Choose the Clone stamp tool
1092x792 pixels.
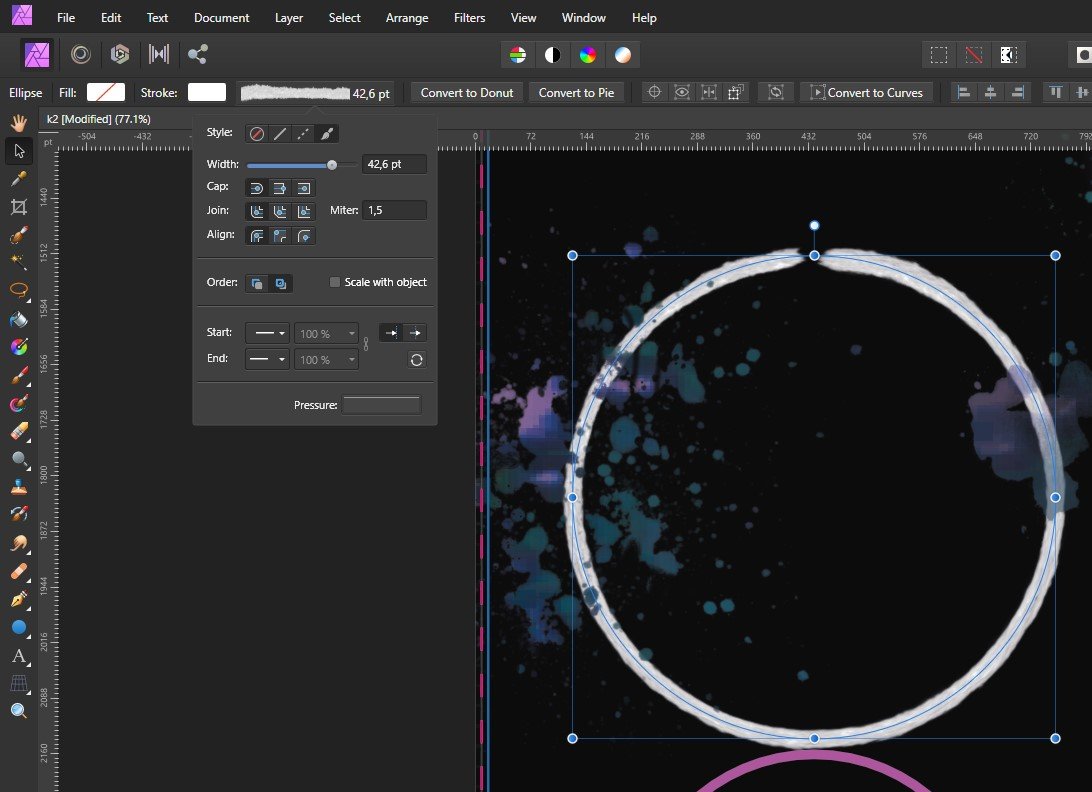[x=19, y=487]
